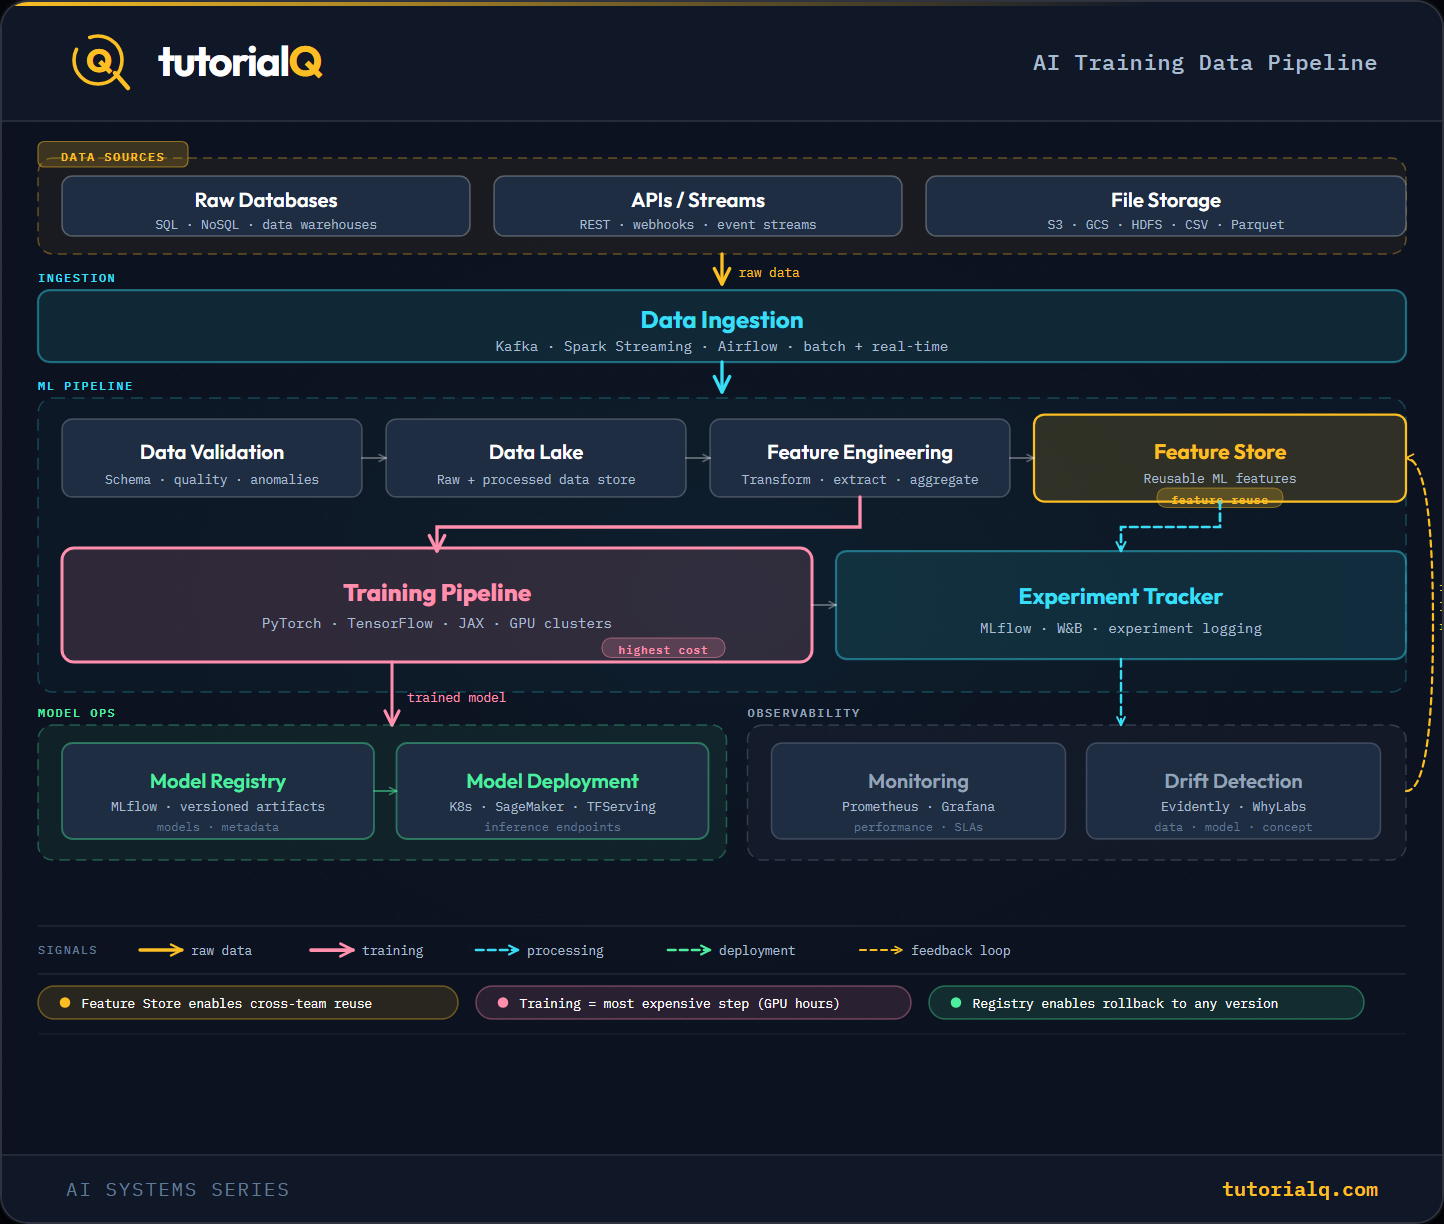
Task: Click the SIGNALS legend heading
Action: pyautogui.click(x=68, y=950)
